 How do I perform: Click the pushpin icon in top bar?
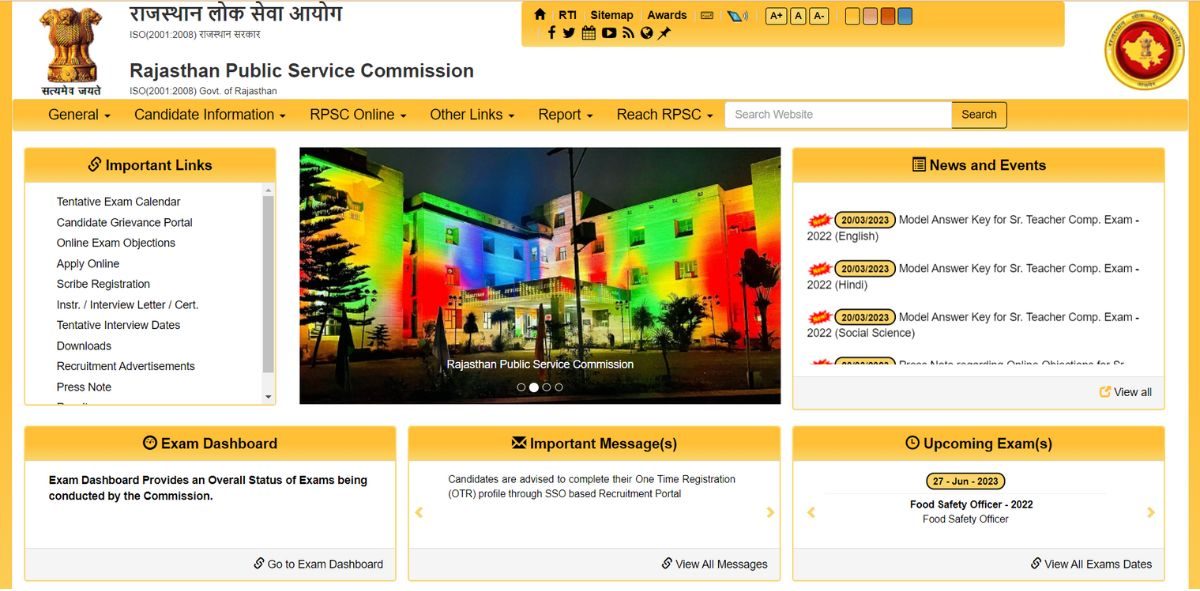pyautogui.click(x=664, y=33)
